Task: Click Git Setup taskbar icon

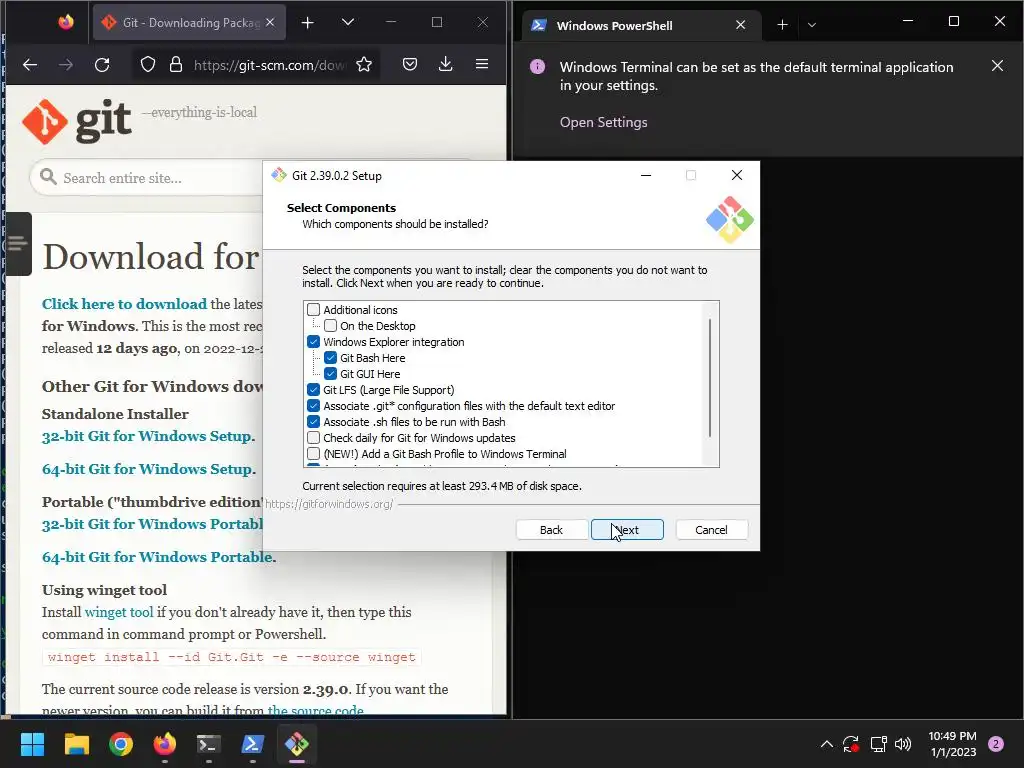Action: 296,744
